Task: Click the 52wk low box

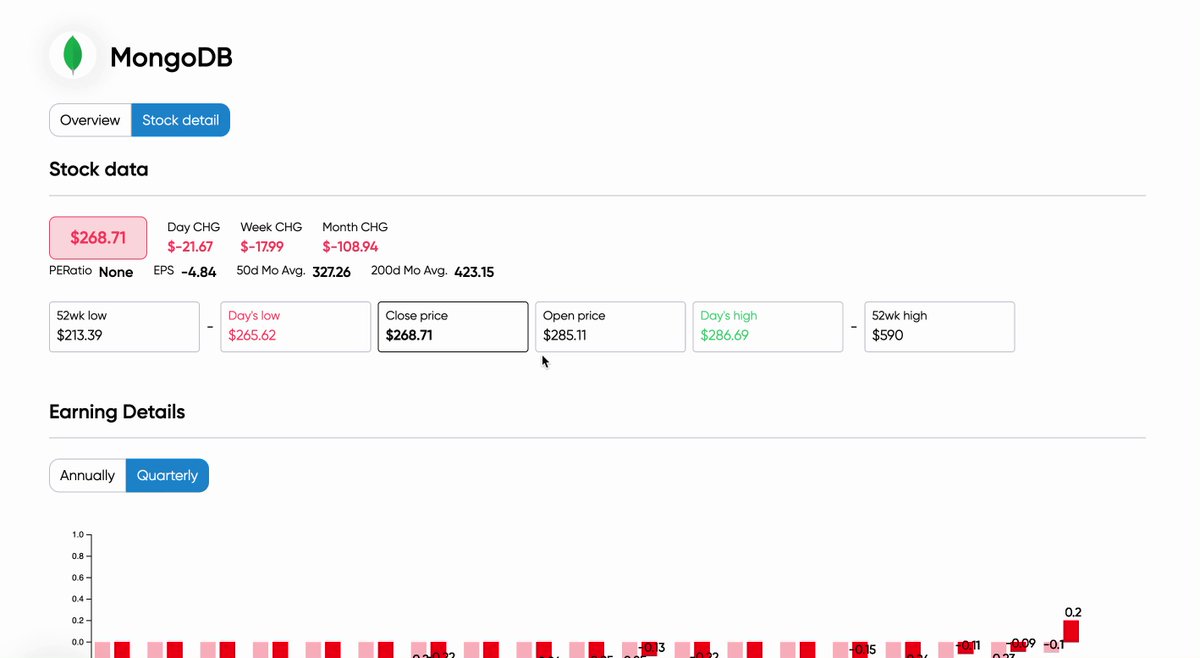Action: [x=124, y=326]
